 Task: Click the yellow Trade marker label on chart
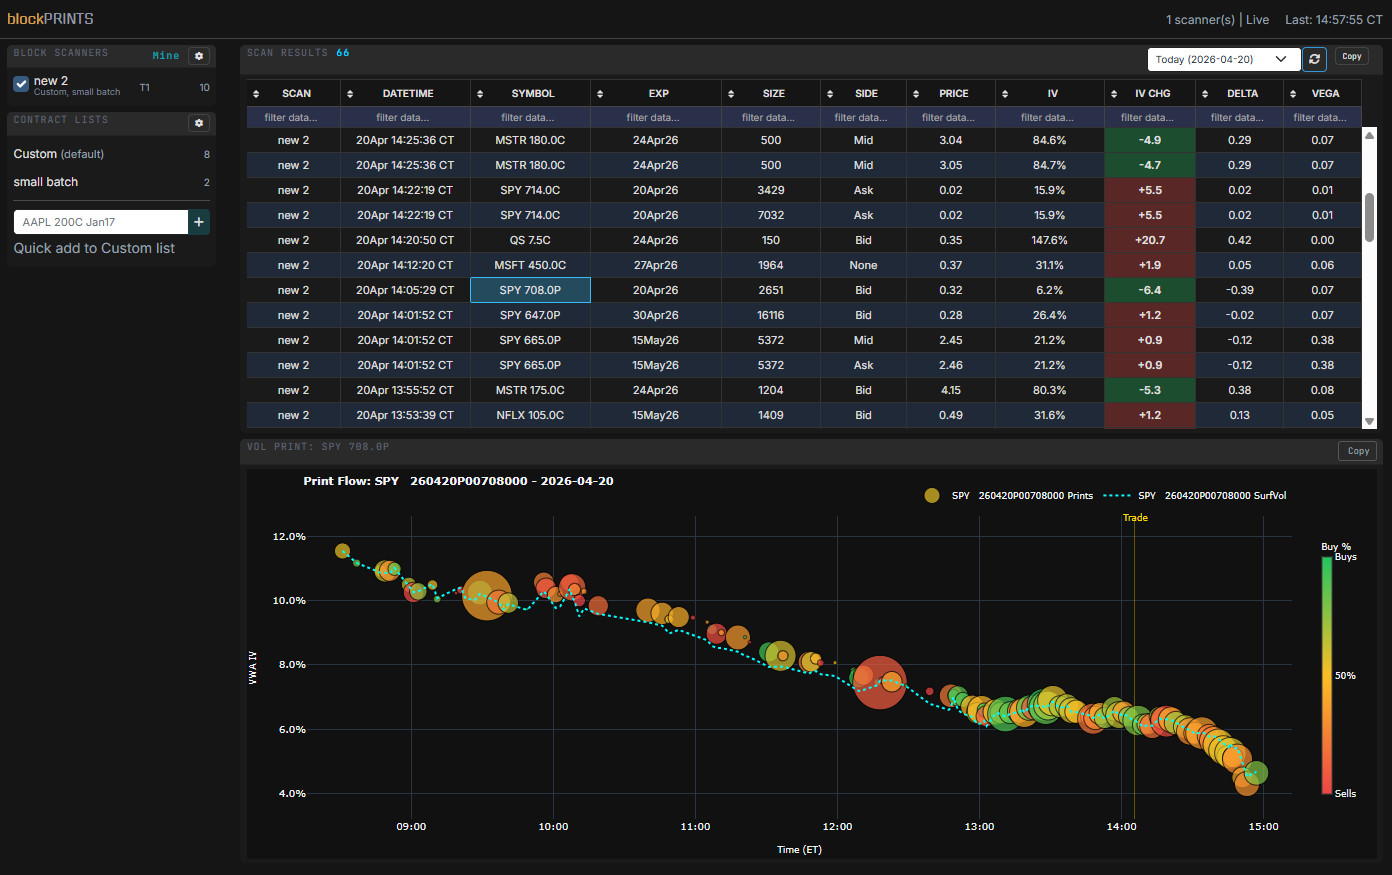tap(1135, 518)
